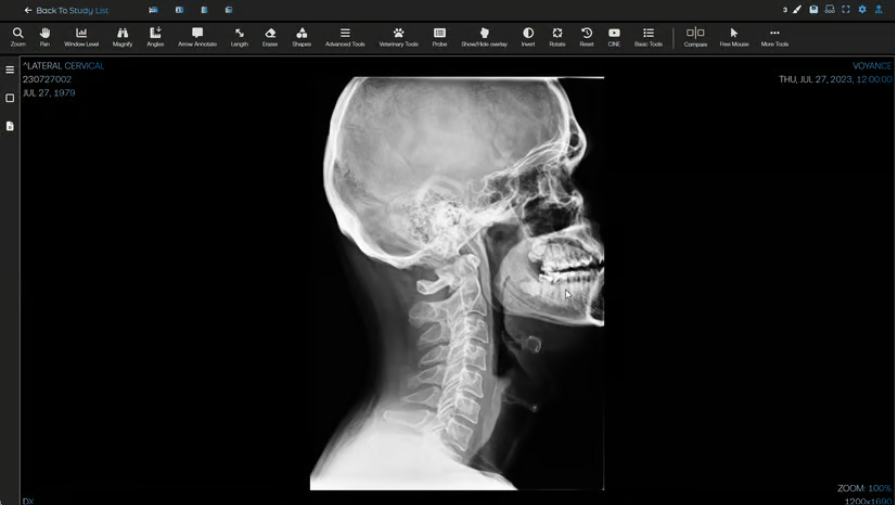Viewport: 895px width, 505px height.
Task: Expand the Shapes tool menu
Action: [x=301, y=37]
